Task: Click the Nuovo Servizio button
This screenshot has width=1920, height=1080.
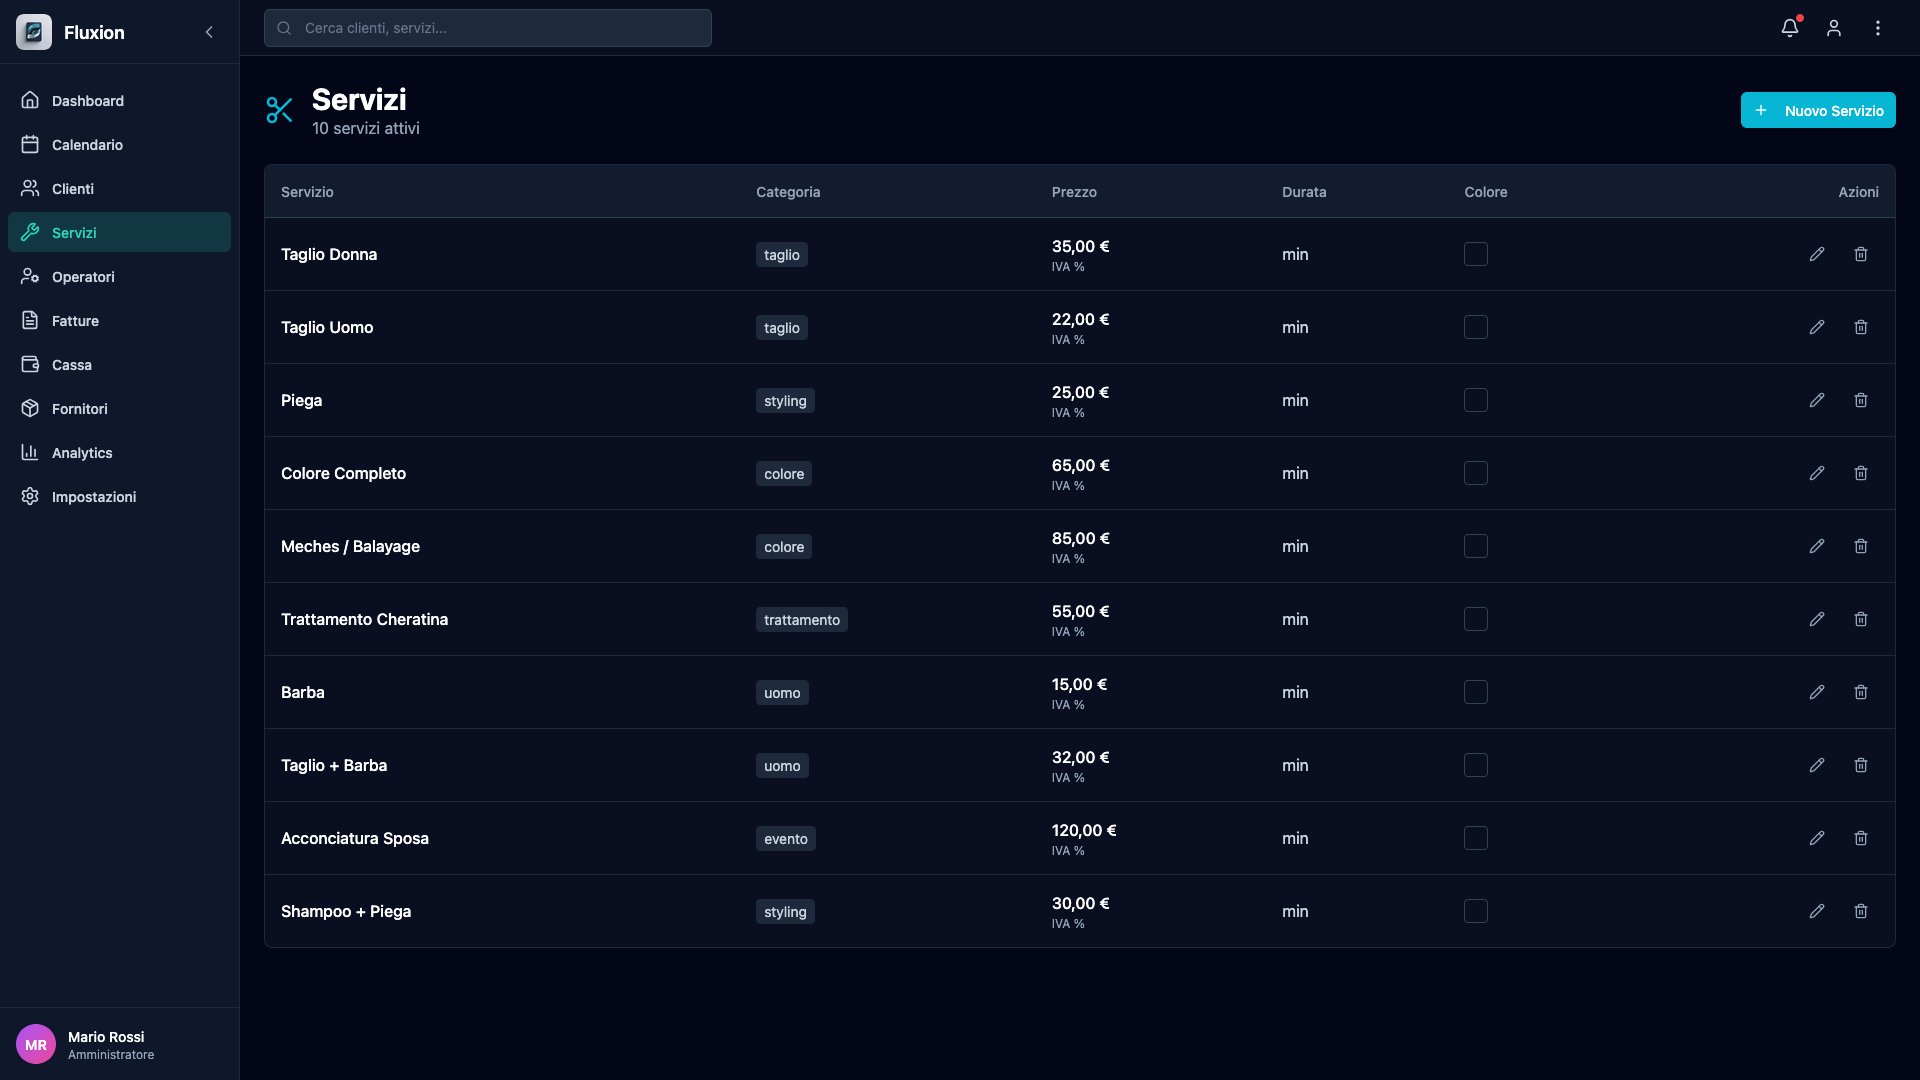Action: pyautogui.click(x=1817, y=110)
